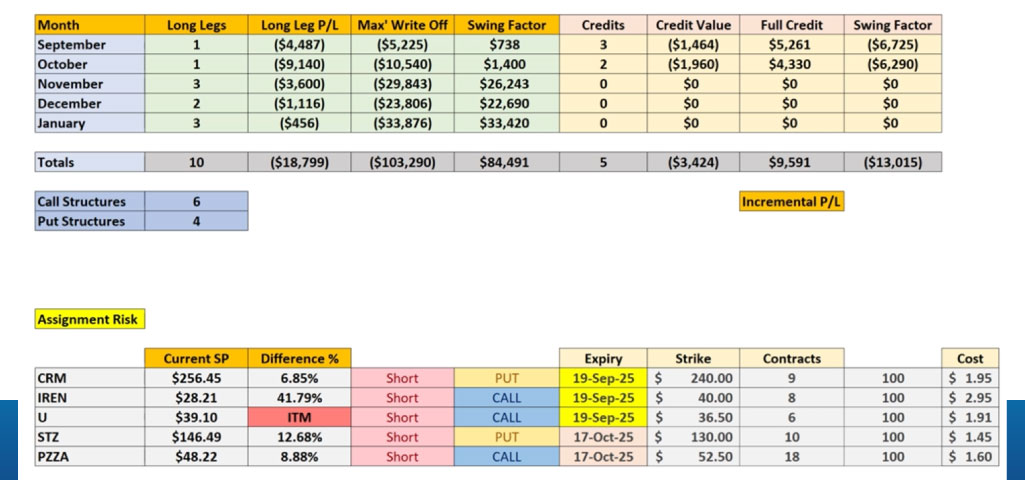Click the Incremental P/L highlighted label
The image size is (1025, 480).
pyautogui.click(x=792, y=202)
